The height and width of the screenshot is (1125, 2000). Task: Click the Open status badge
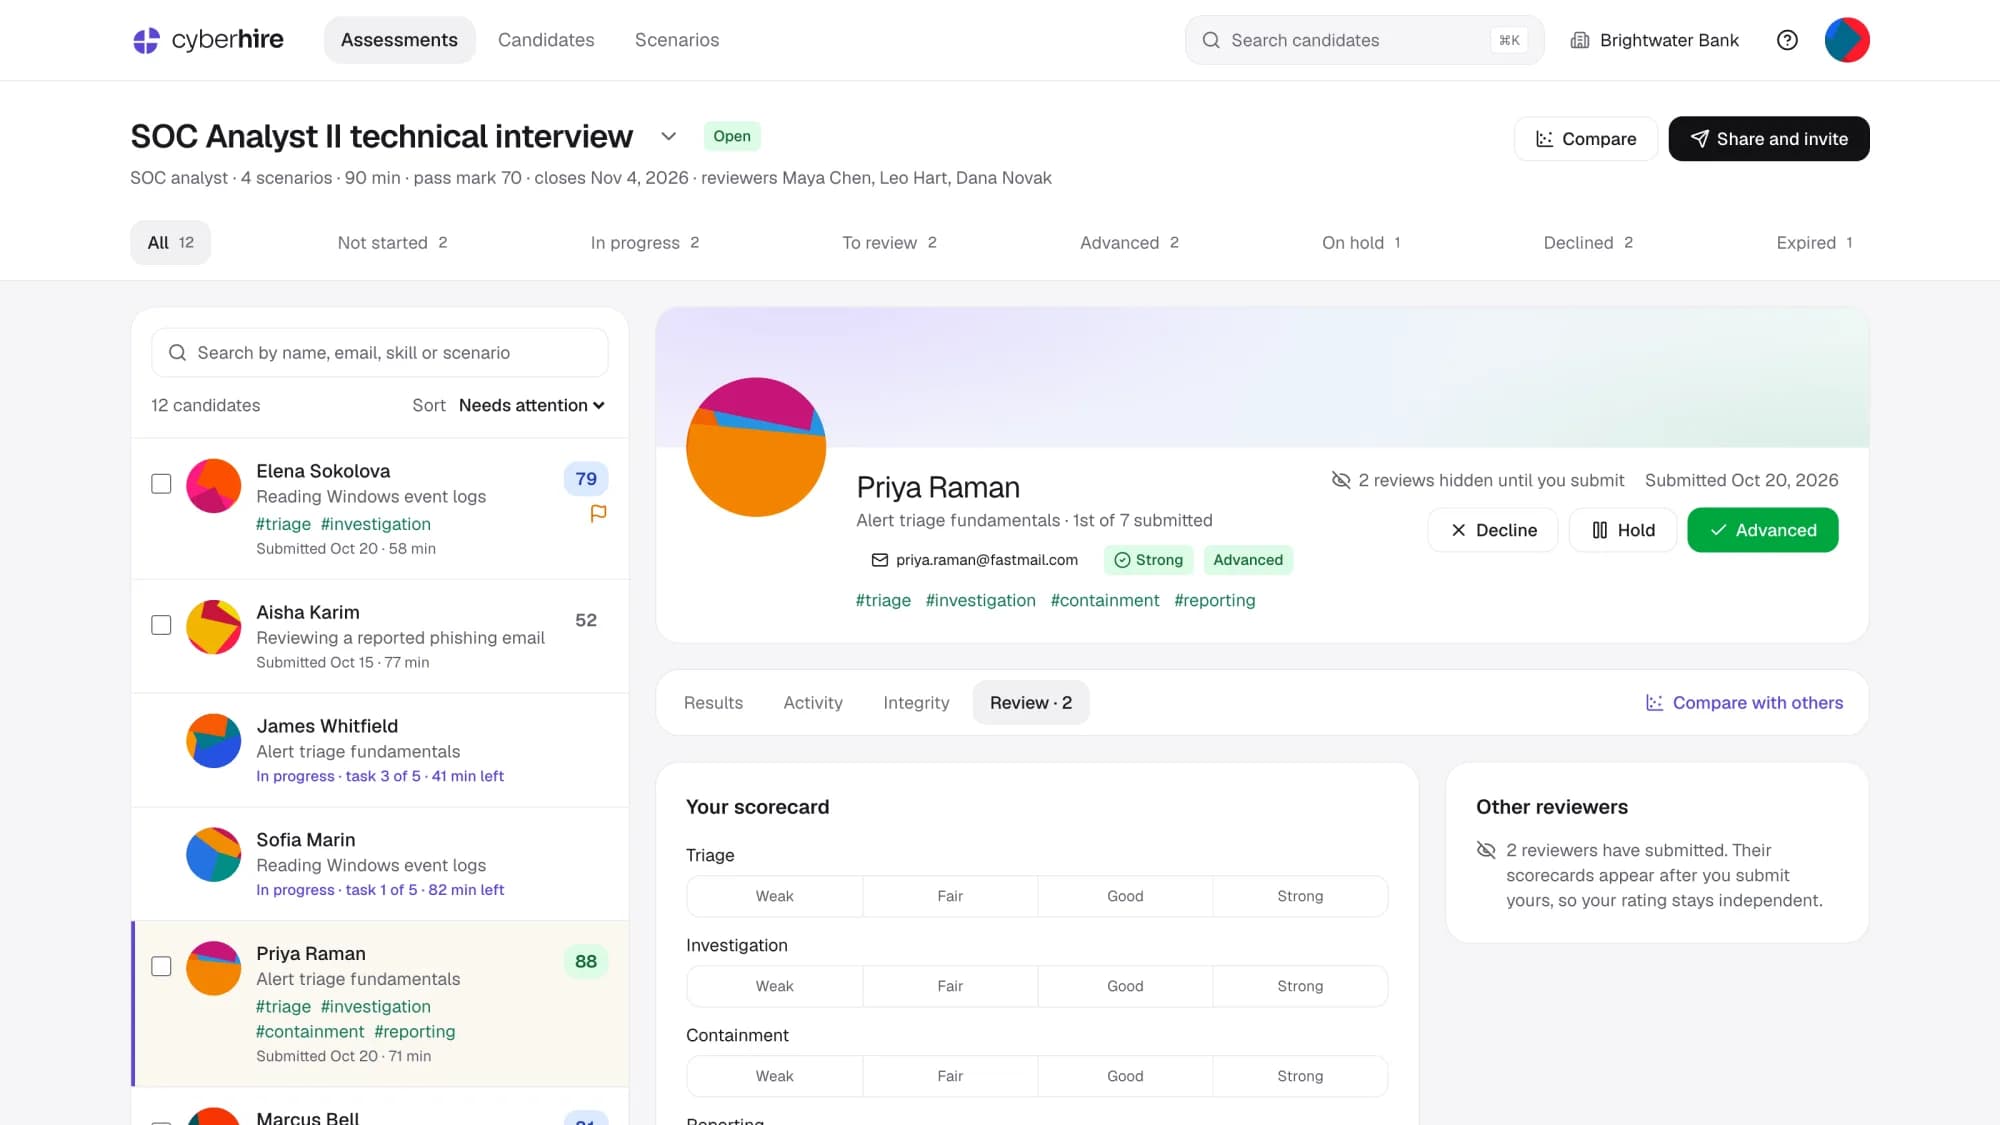coord(732,136)
